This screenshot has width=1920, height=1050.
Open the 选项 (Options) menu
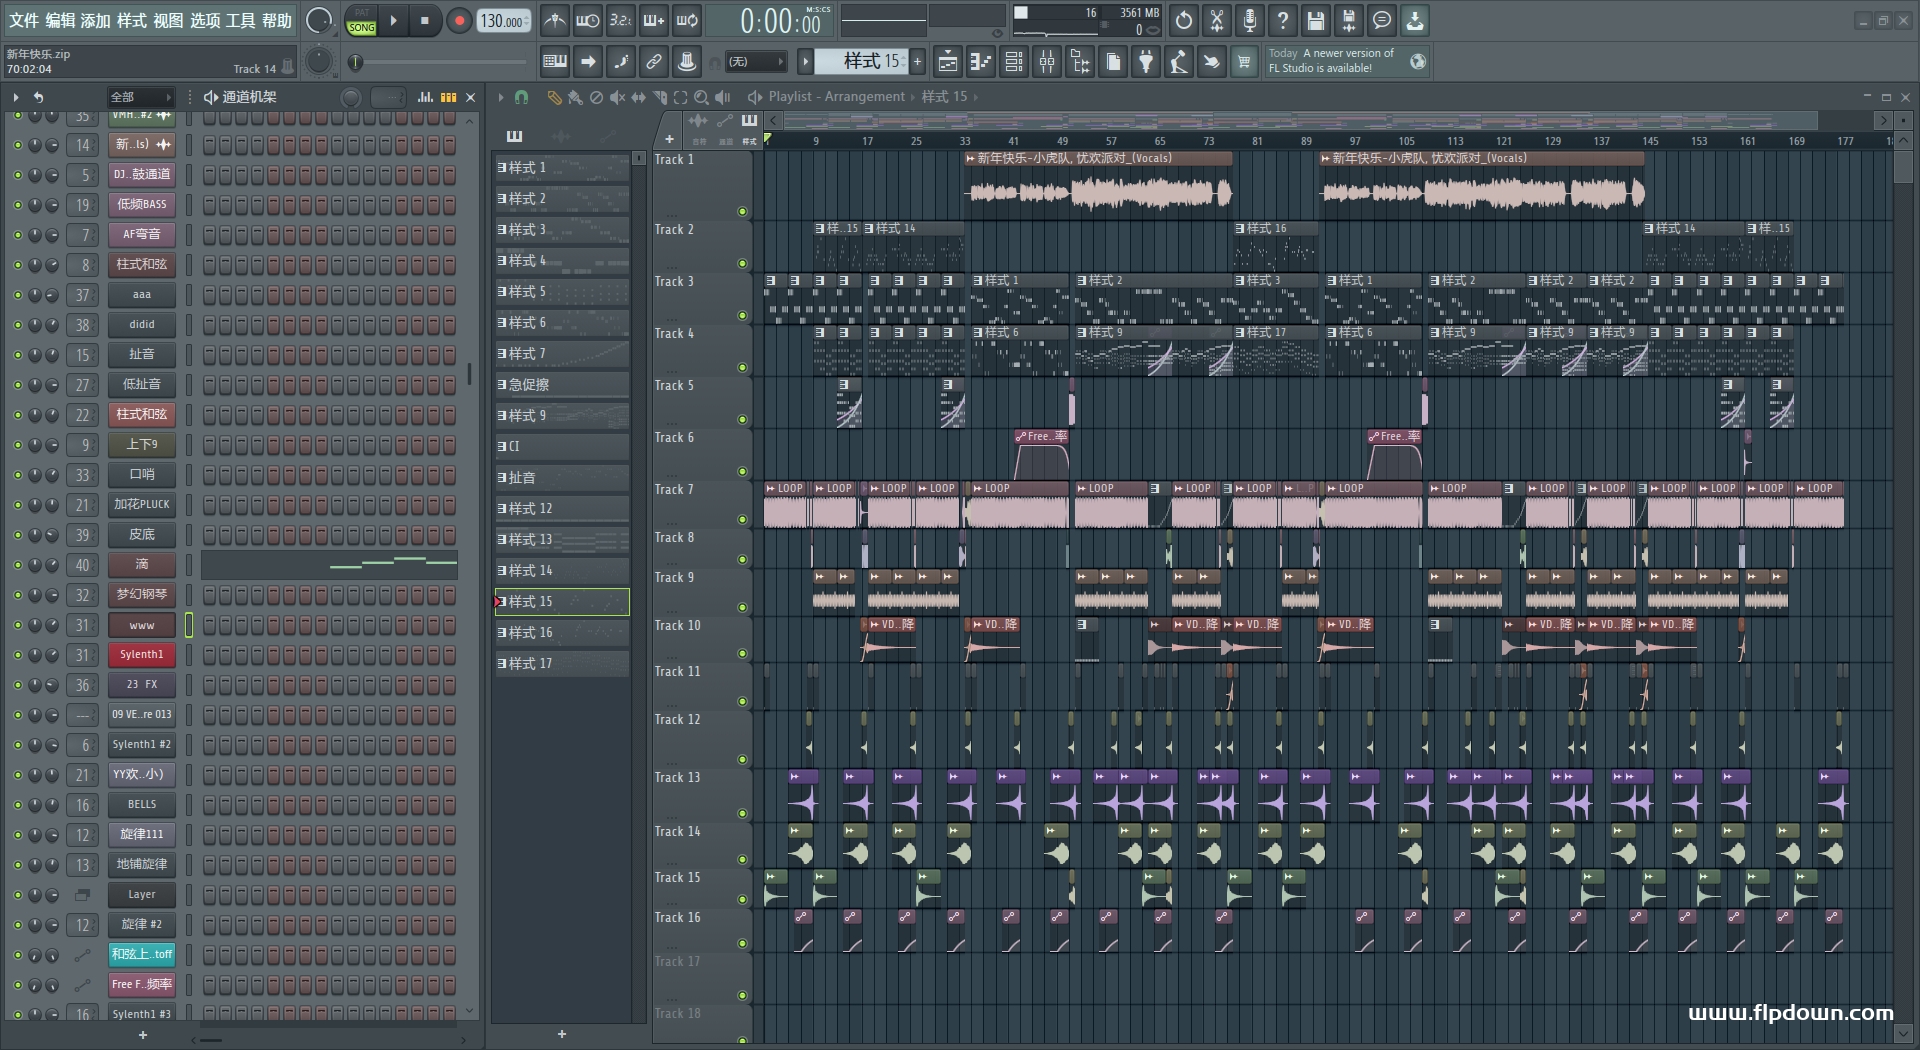[205, 20]
